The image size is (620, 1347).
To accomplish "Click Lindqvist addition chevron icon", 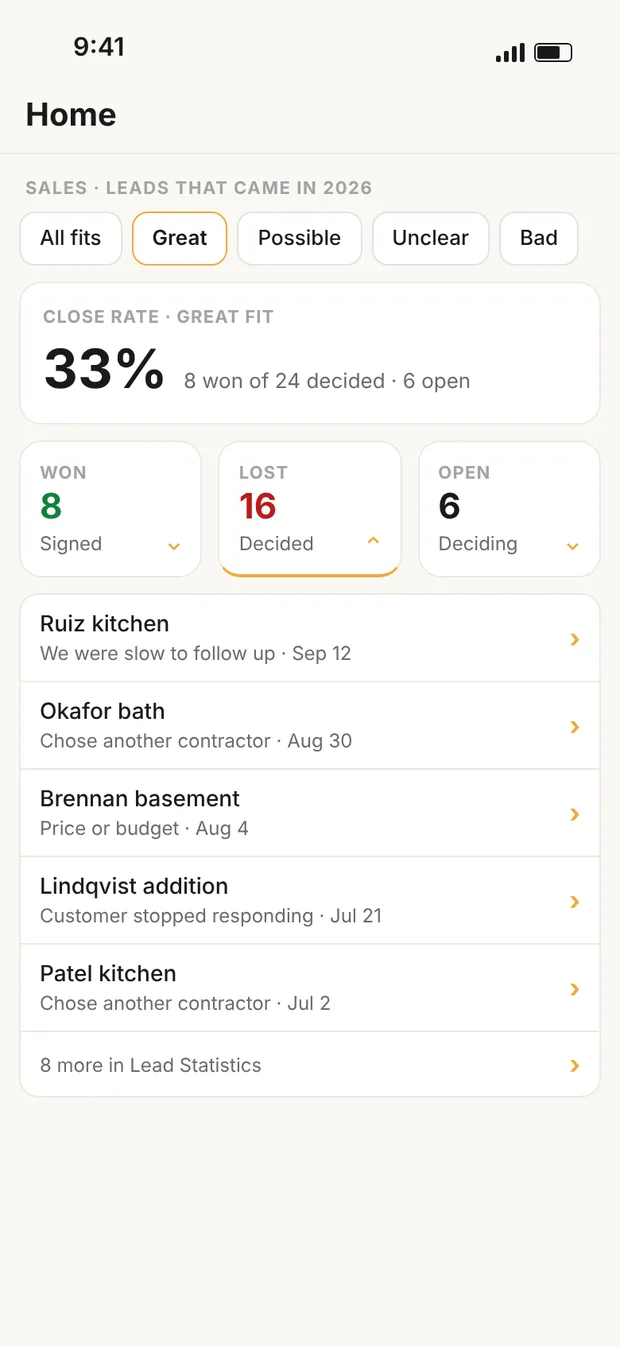I will tap(575, 902).
